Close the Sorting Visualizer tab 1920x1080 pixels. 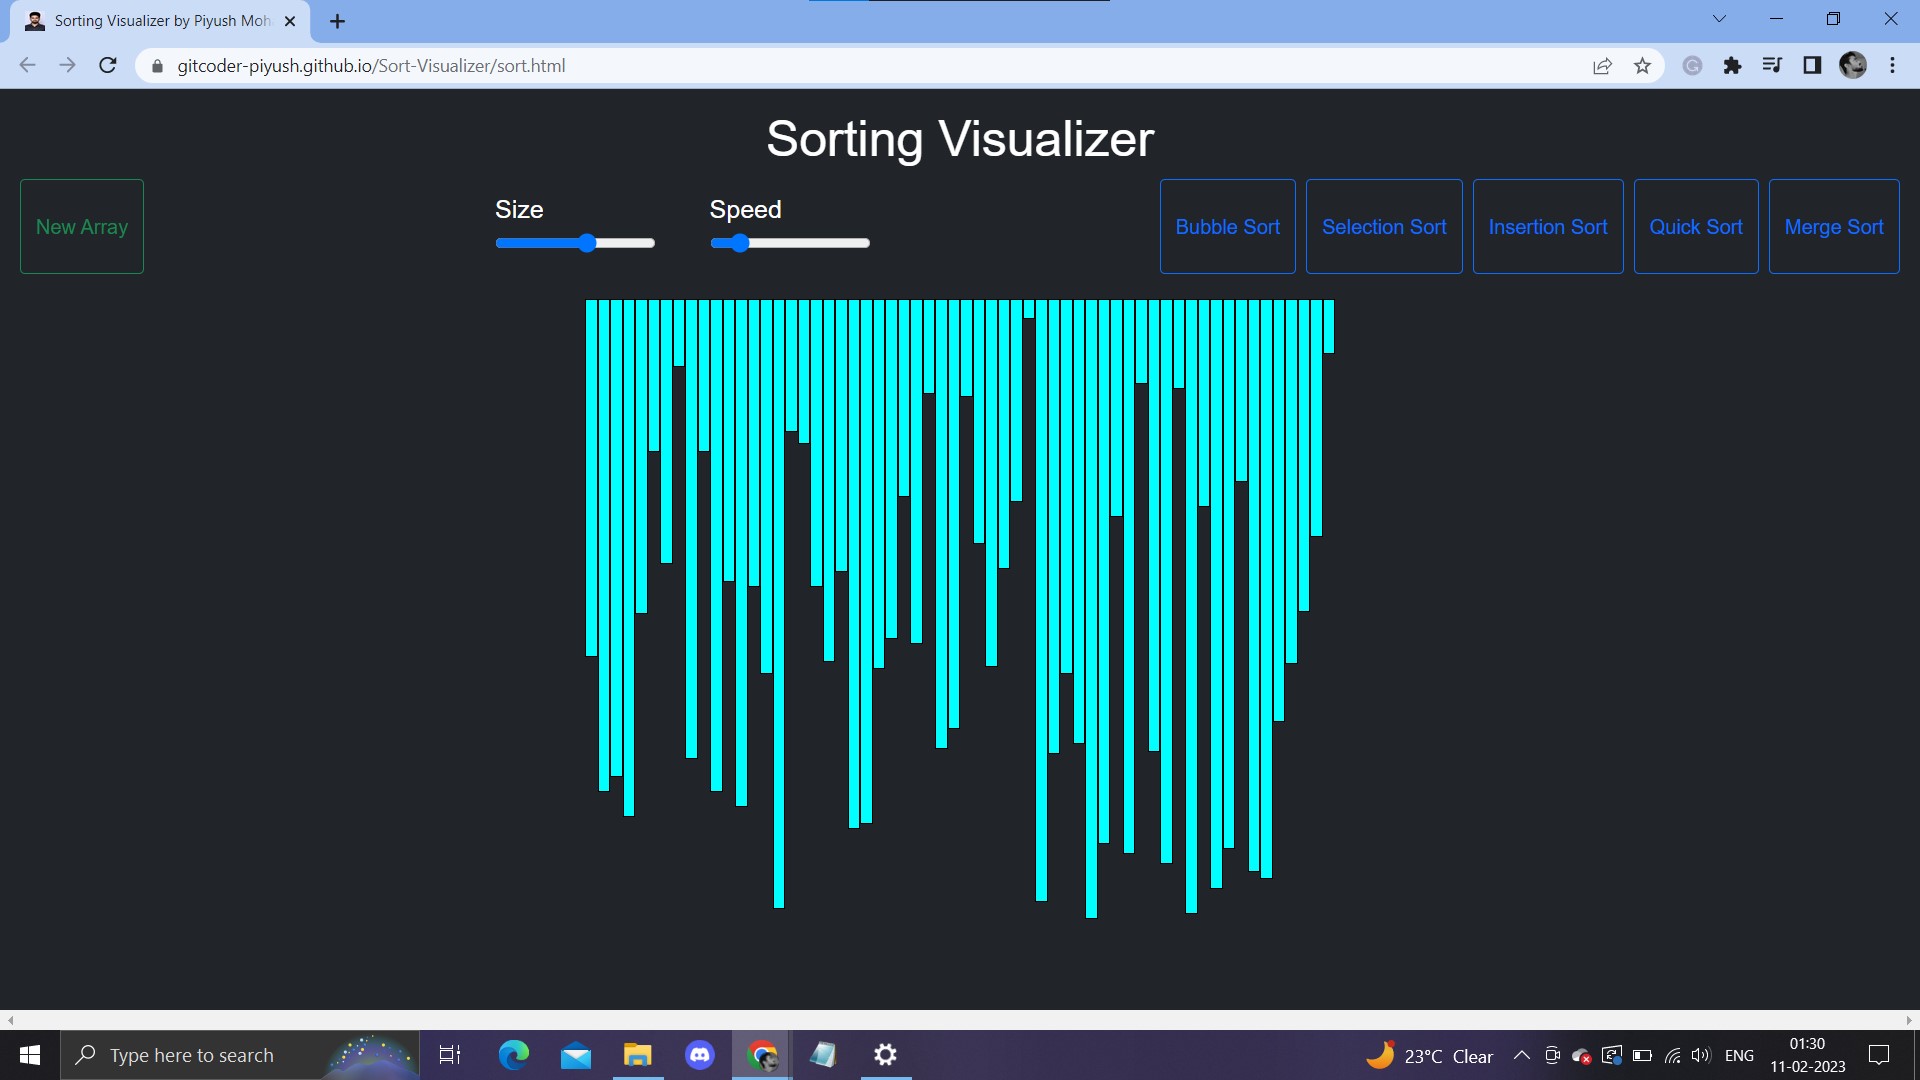point(290,21)
